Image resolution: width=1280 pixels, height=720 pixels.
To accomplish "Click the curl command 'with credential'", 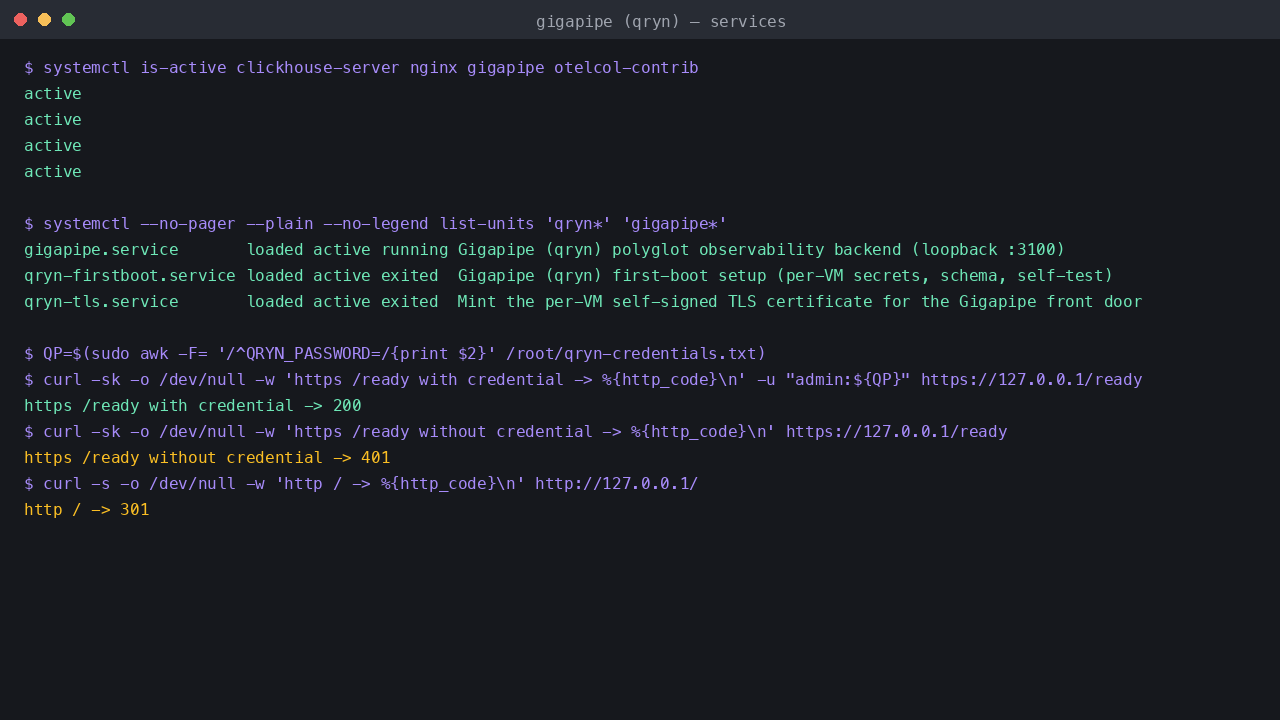I will pyautogui.click(x=583, y=380).
